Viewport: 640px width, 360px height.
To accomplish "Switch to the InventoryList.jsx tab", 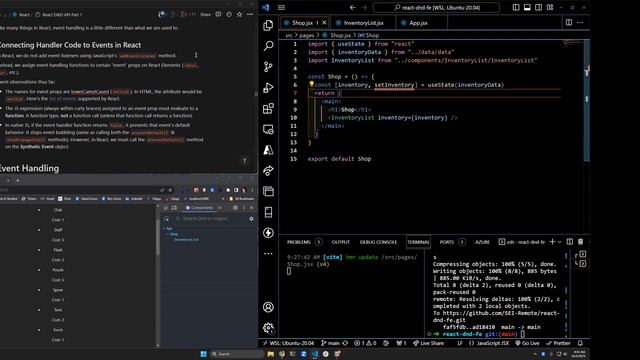I will 363,23.
